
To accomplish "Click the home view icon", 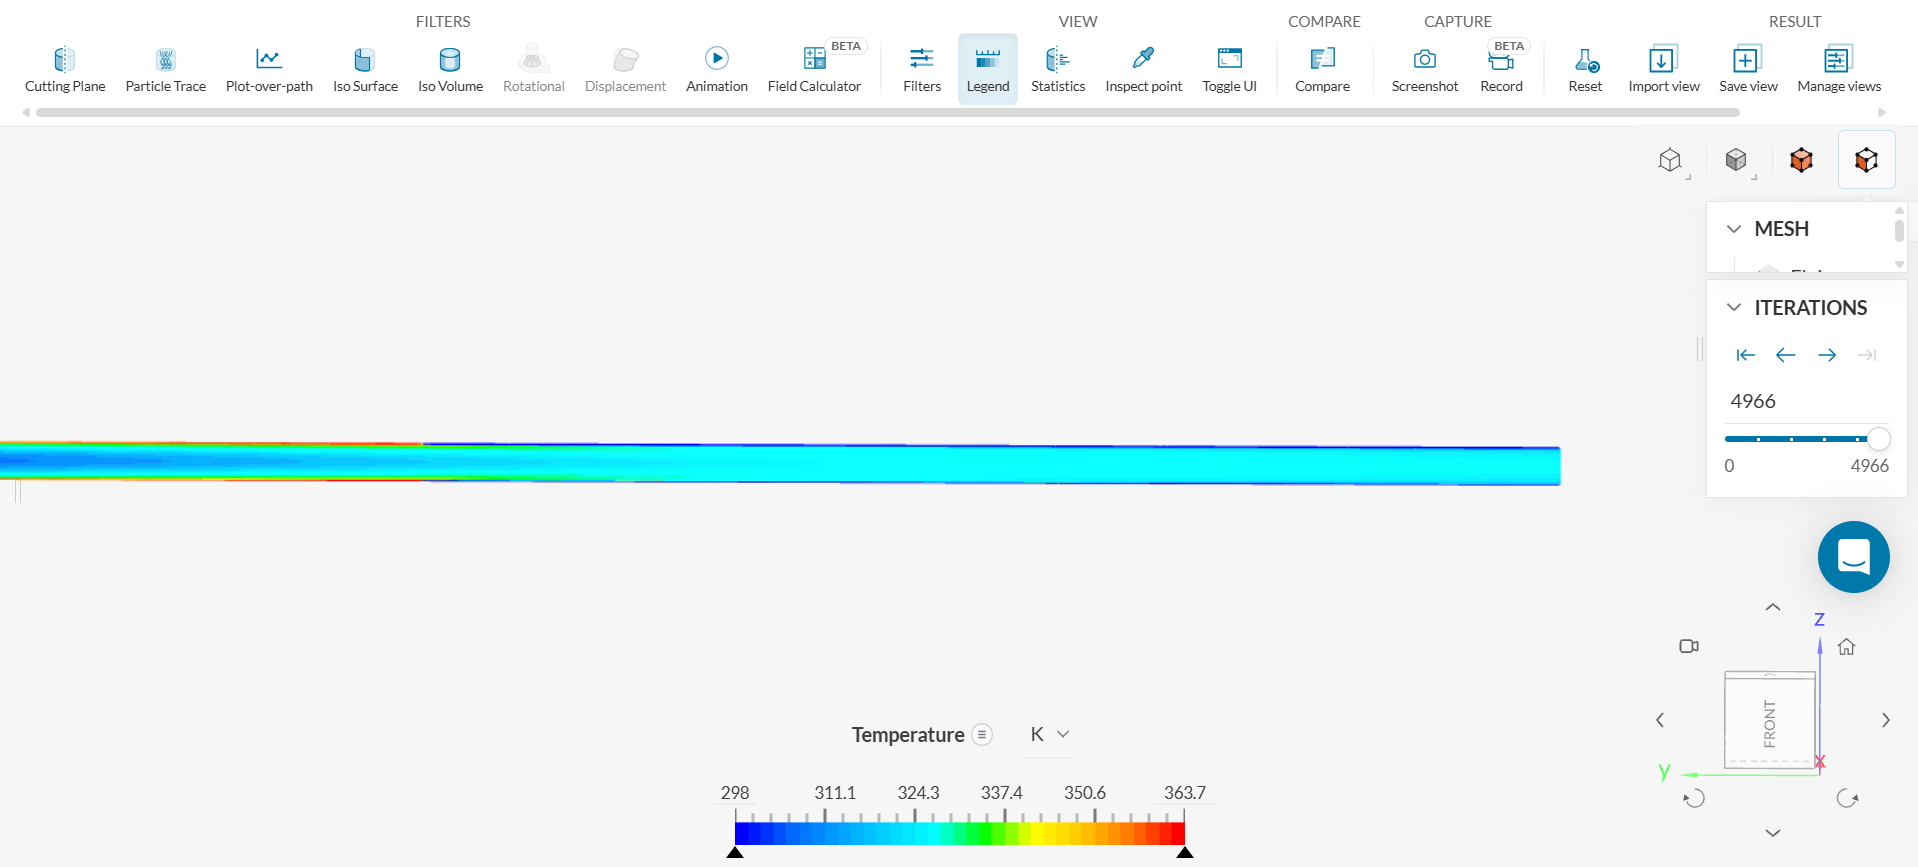I will (1847, 647).
